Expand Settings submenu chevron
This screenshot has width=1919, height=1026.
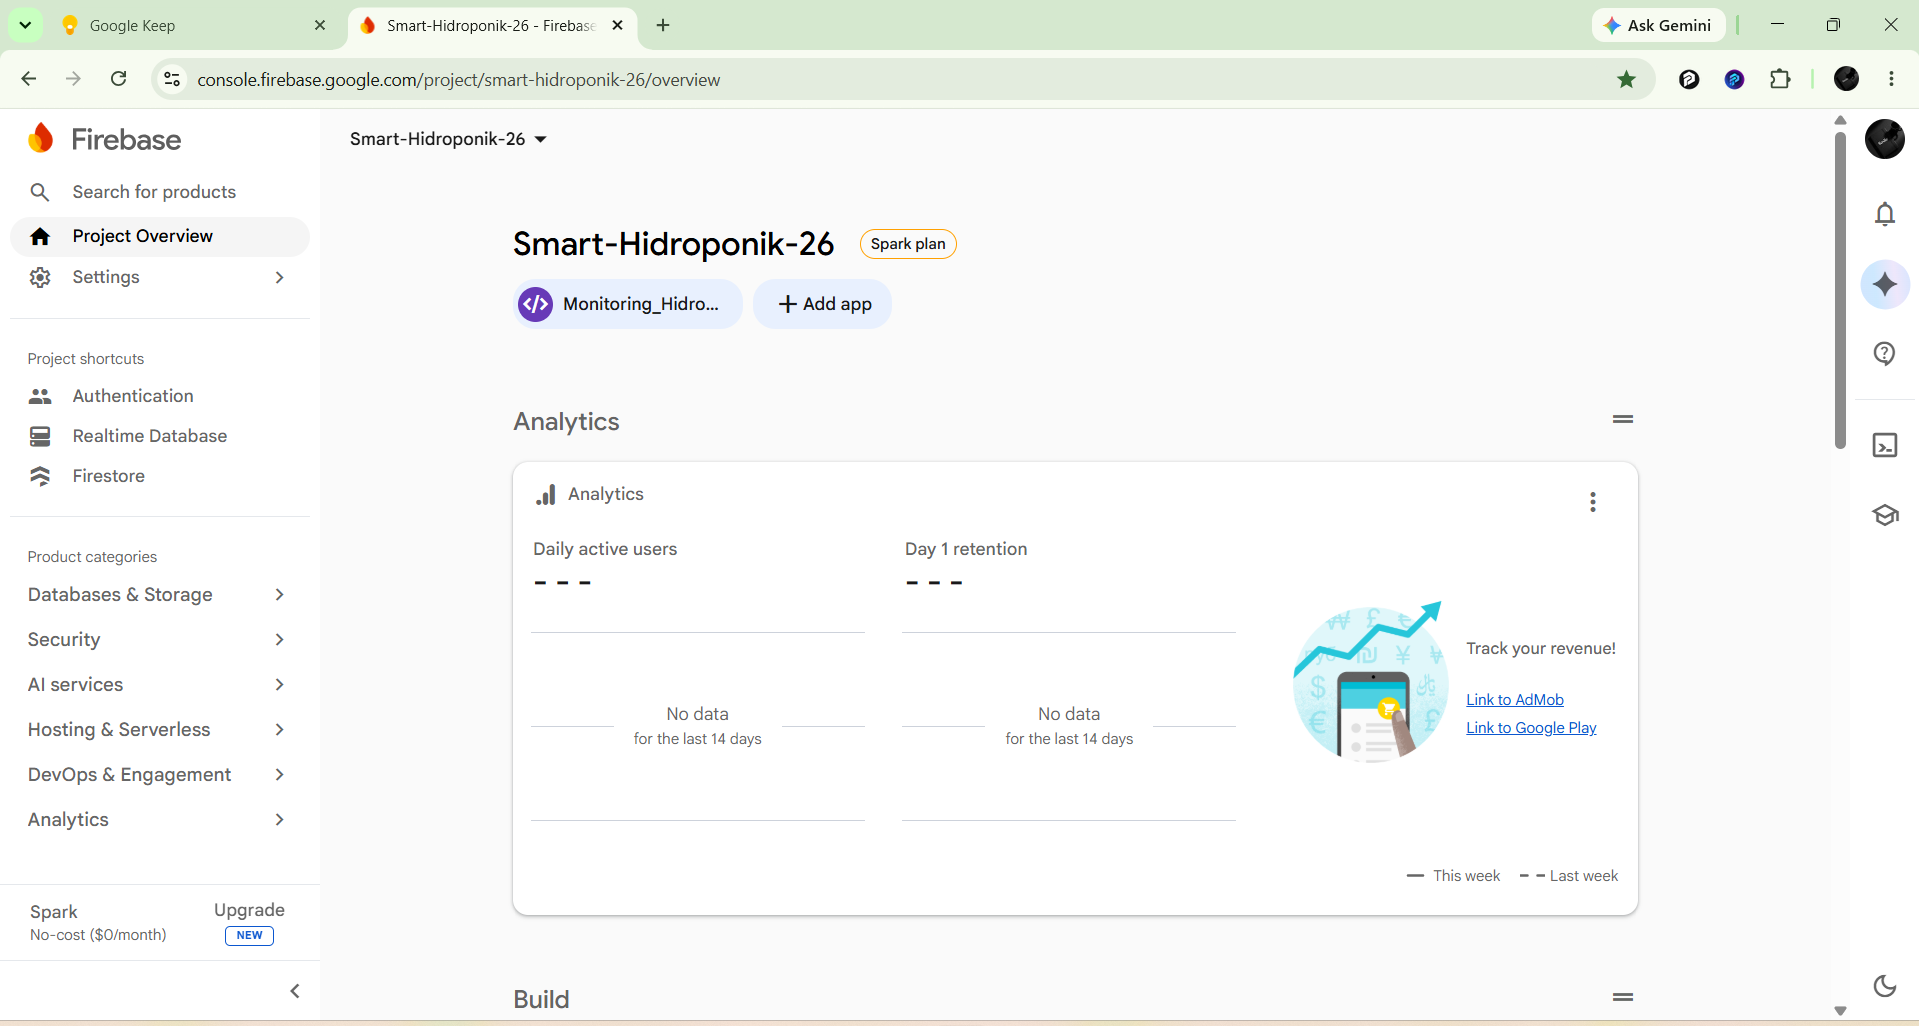point(280,277)
